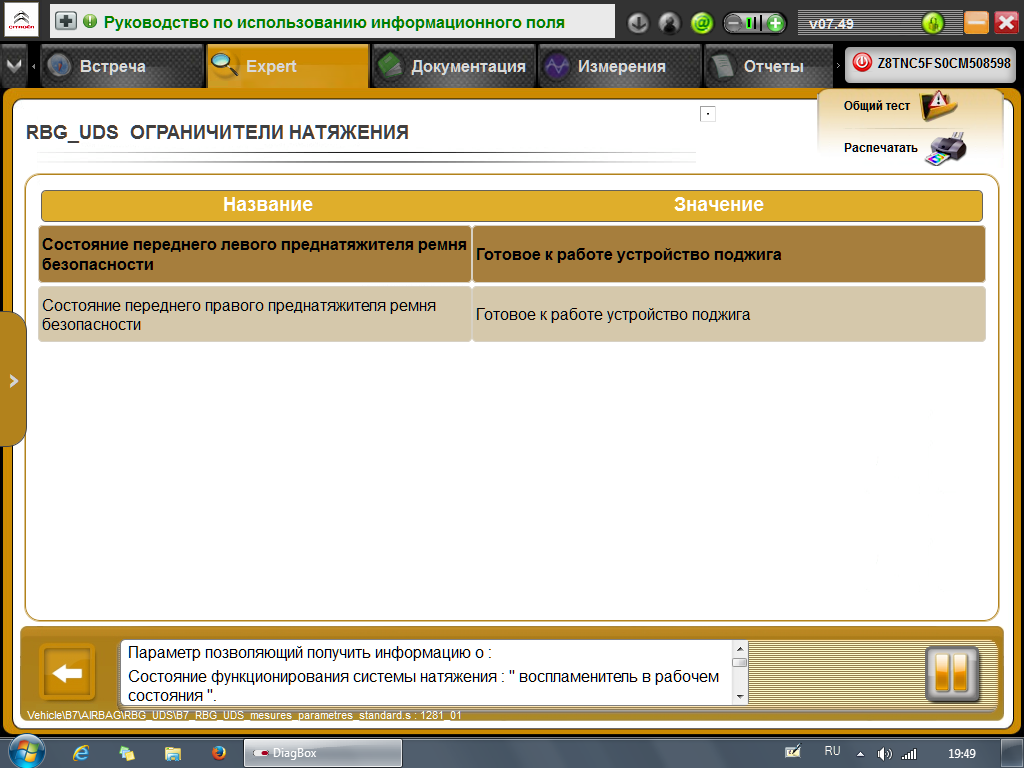Click the VIN button Z8TNC5FS0CM508598

click(931, 63)
